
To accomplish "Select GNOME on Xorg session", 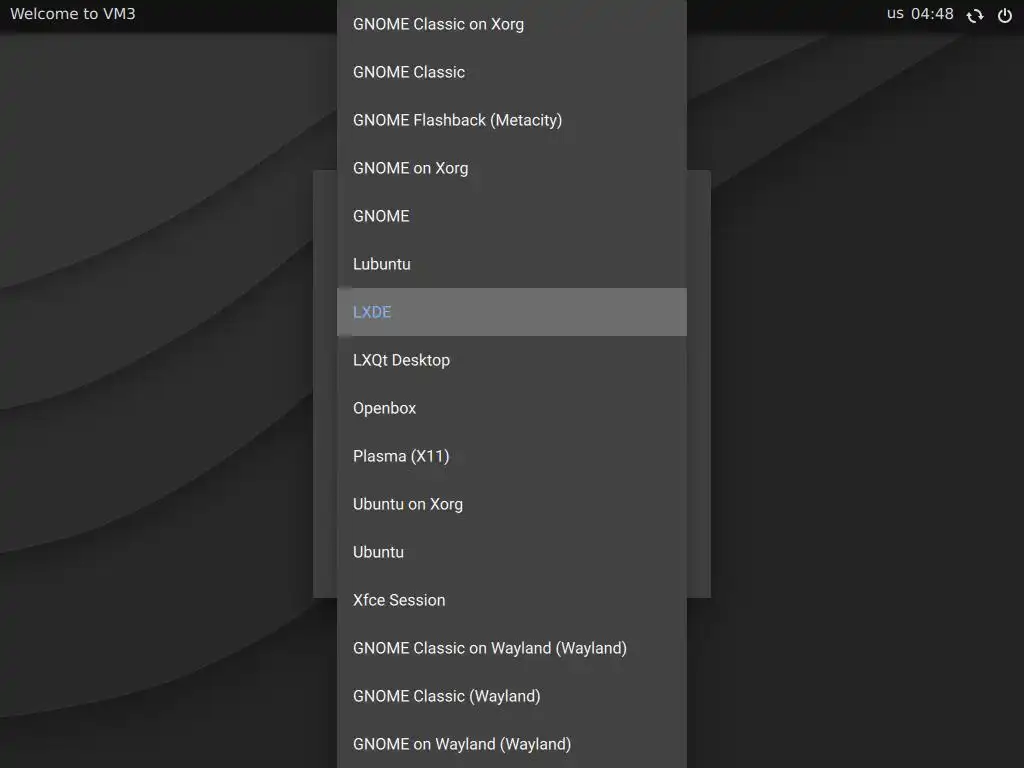I will 511,168.
